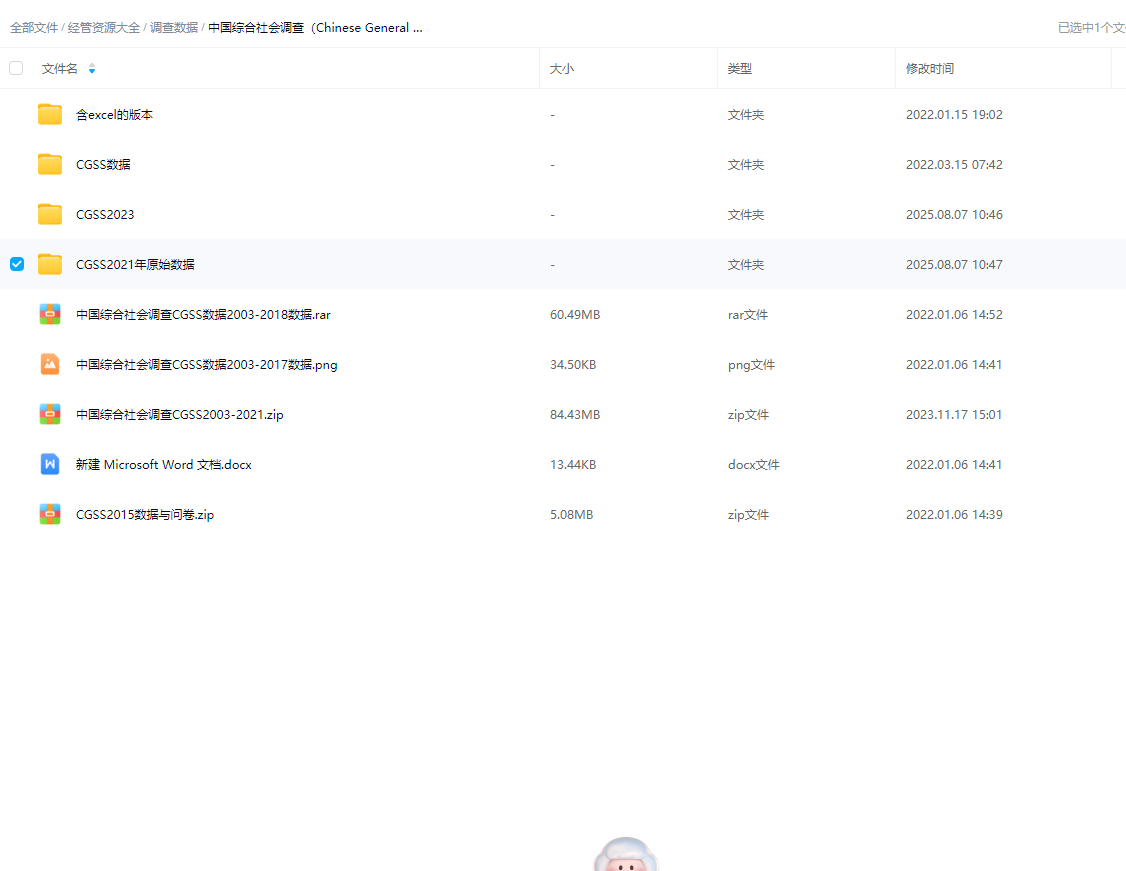Viewport: 1126px width, 871px height.
Task: Open the CGSS2021年原始数据 folder icon
Action: [x=50, y=264]
